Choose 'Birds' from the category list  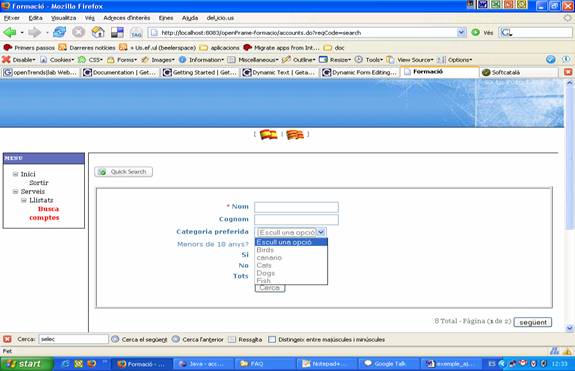click(x=265, y=250)
